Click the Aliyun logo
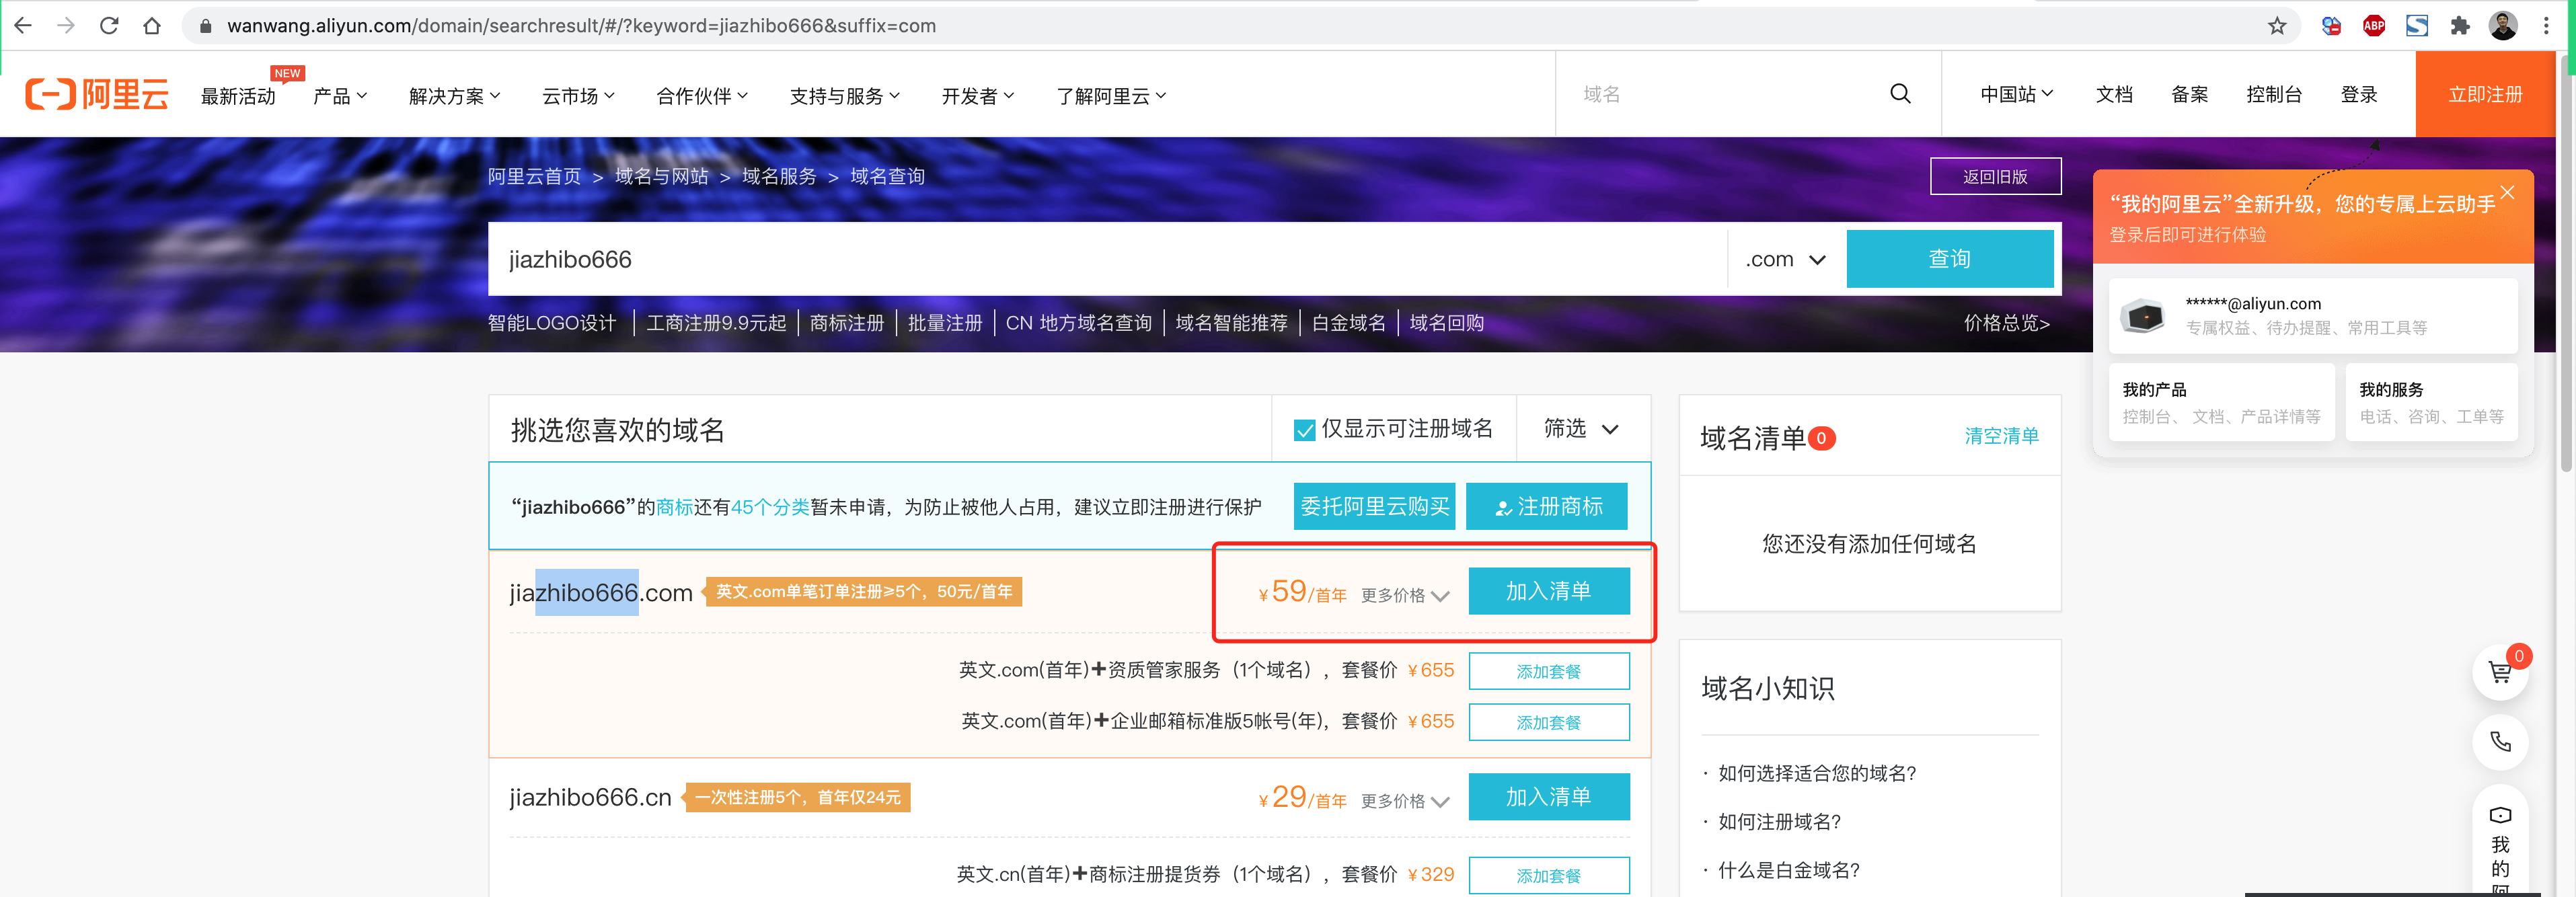Screen dimensions: 2576x897 pos(97,94)
